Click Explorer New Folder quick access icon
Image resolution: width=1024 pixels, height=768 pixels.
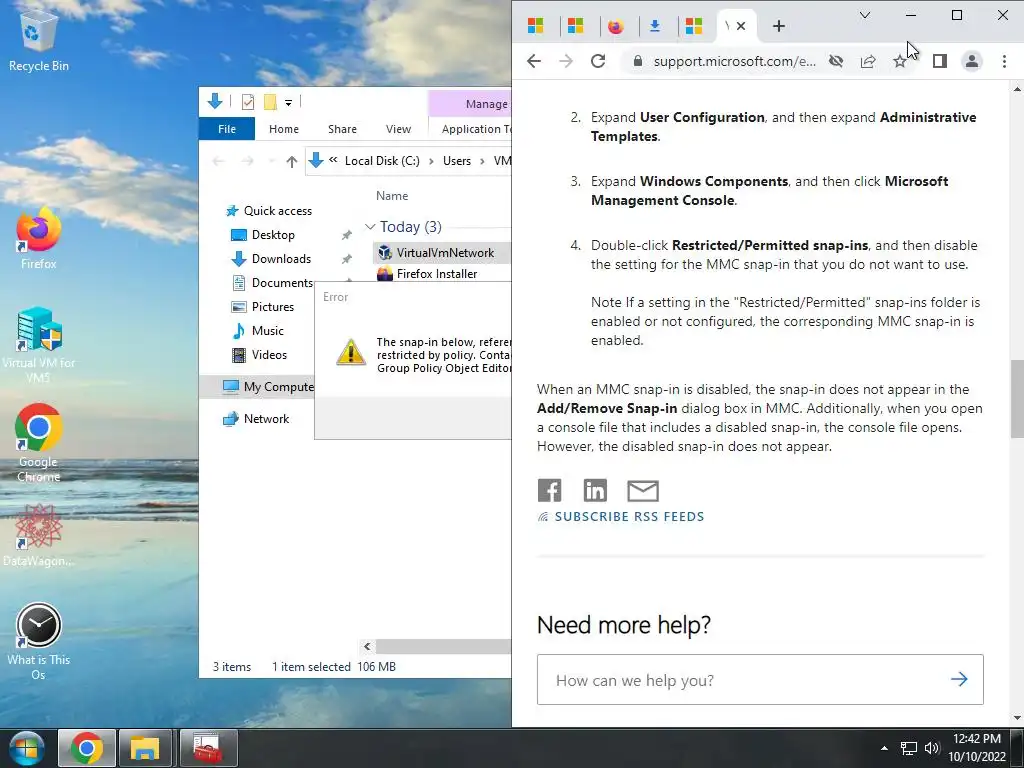pyautogui.click(x=270, y=102)
